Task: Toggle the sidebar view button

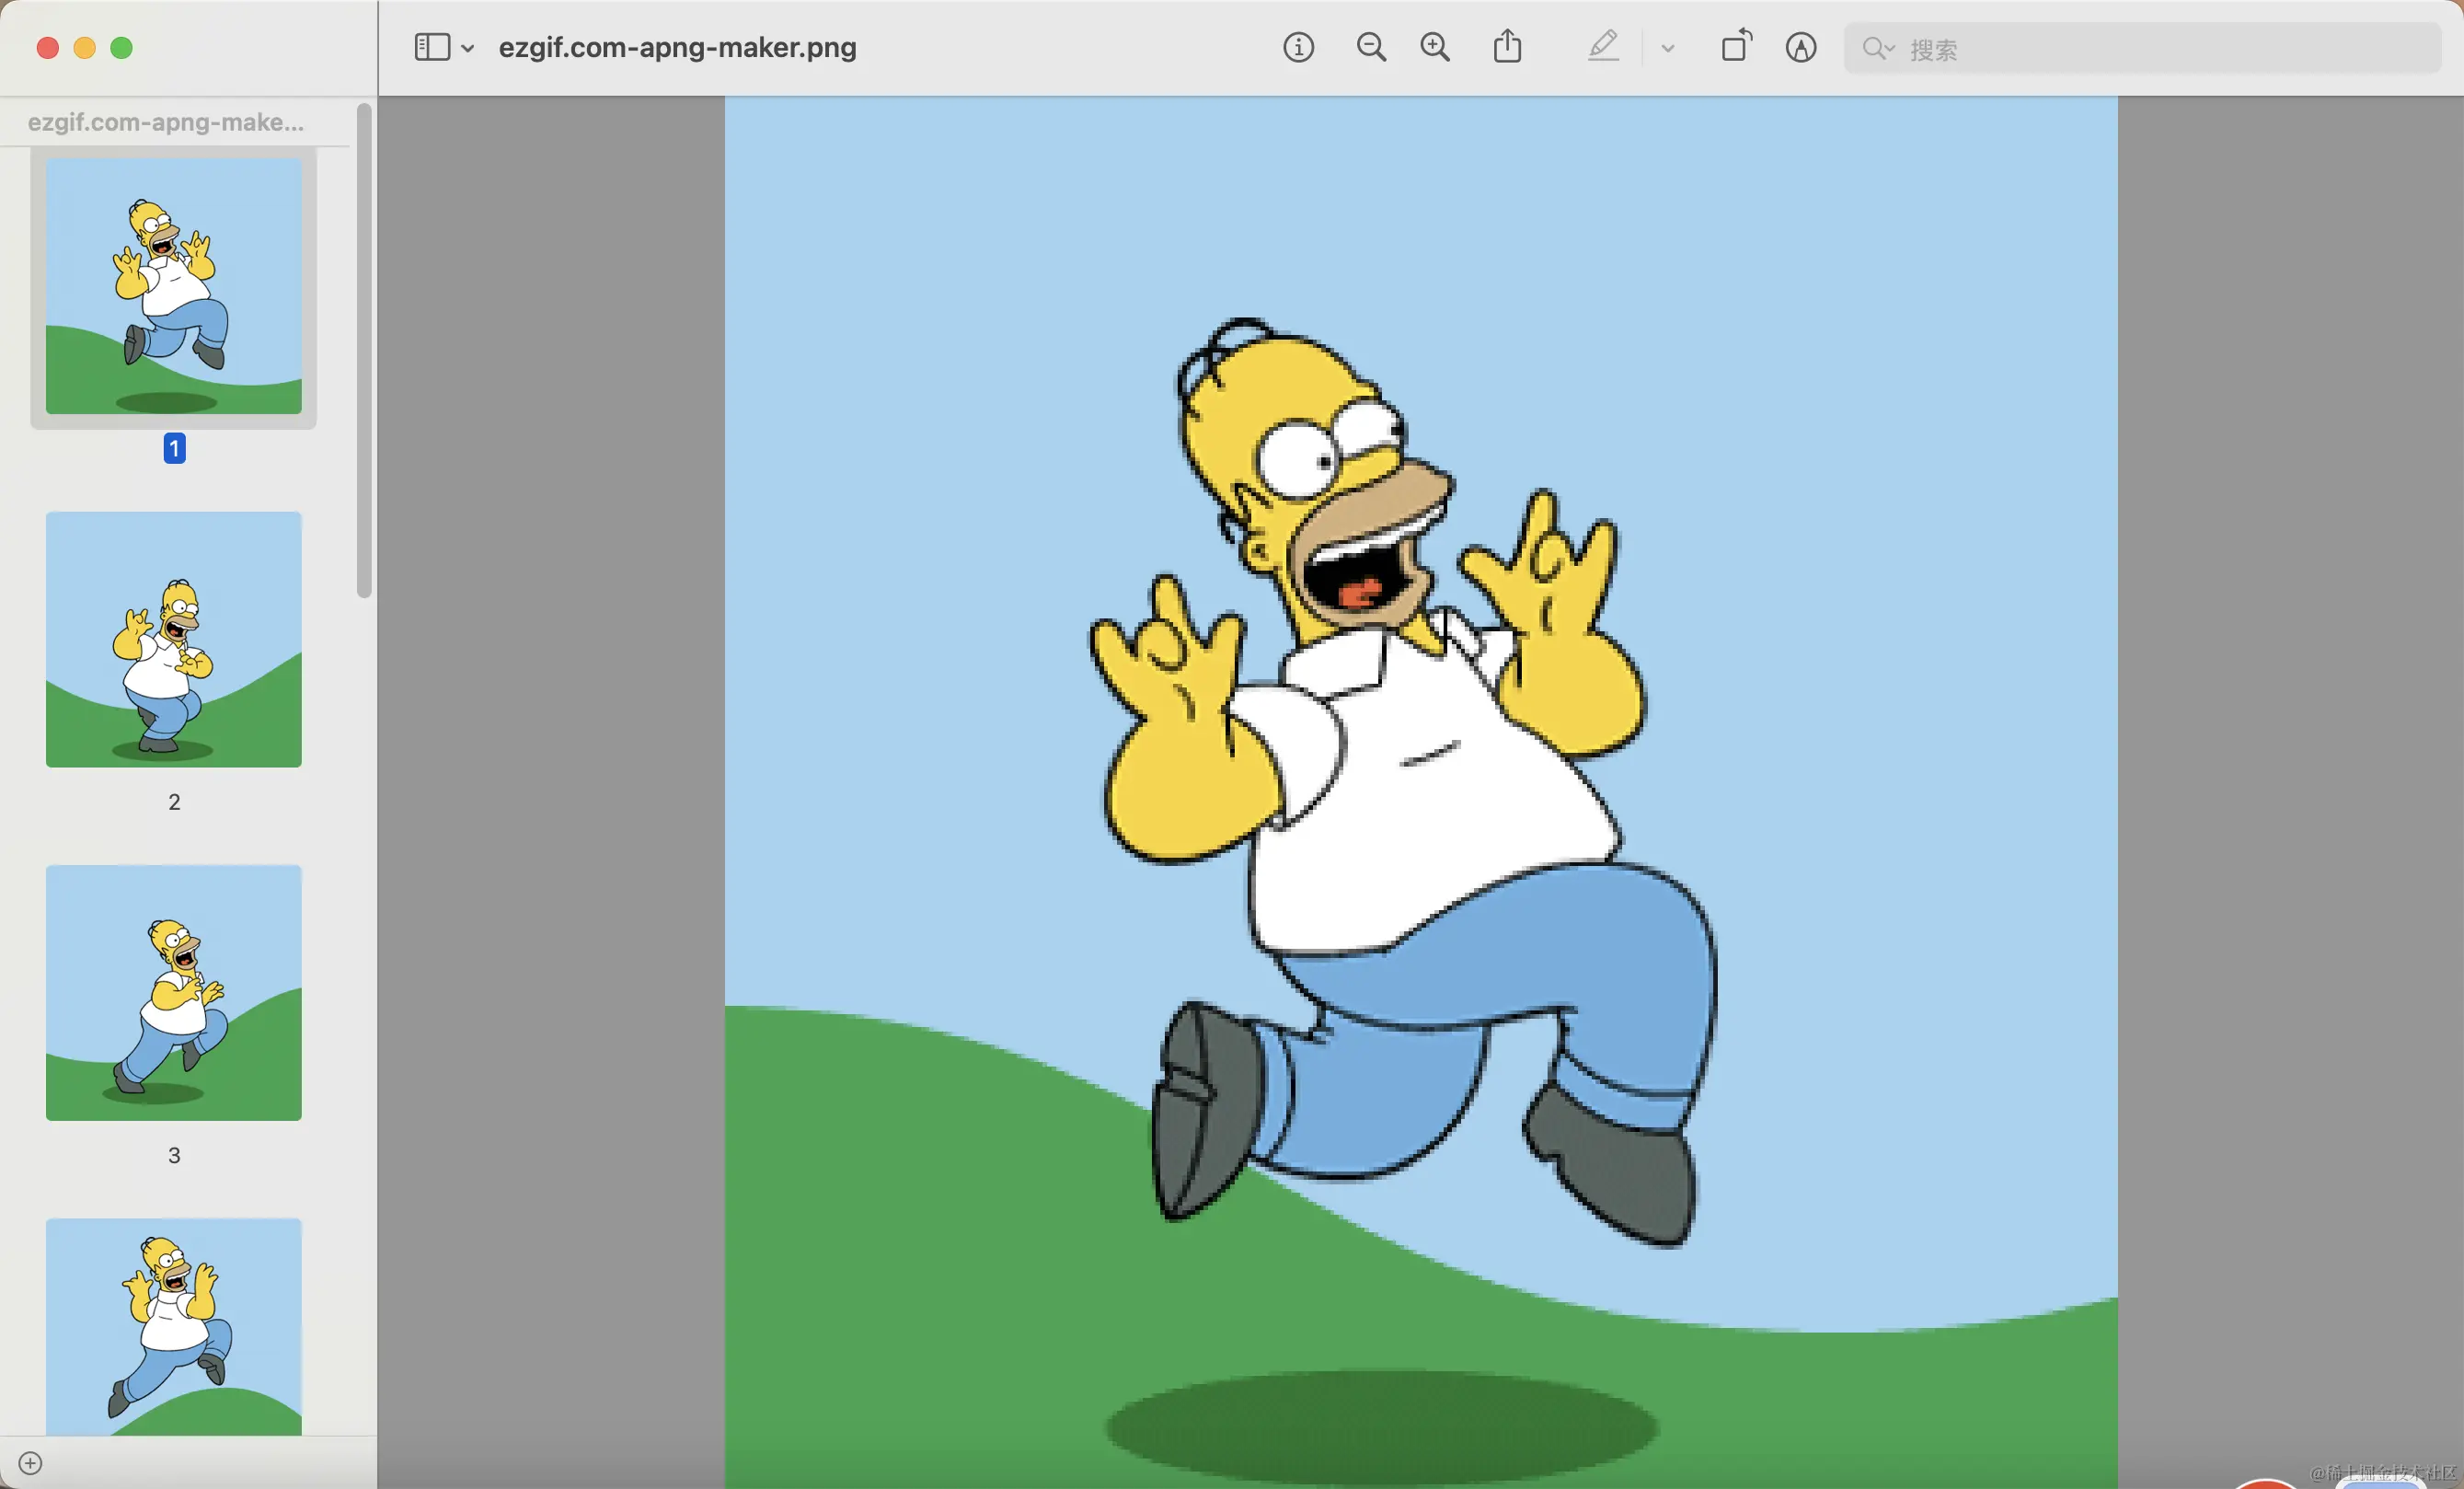Action: [x=432, y=47]
